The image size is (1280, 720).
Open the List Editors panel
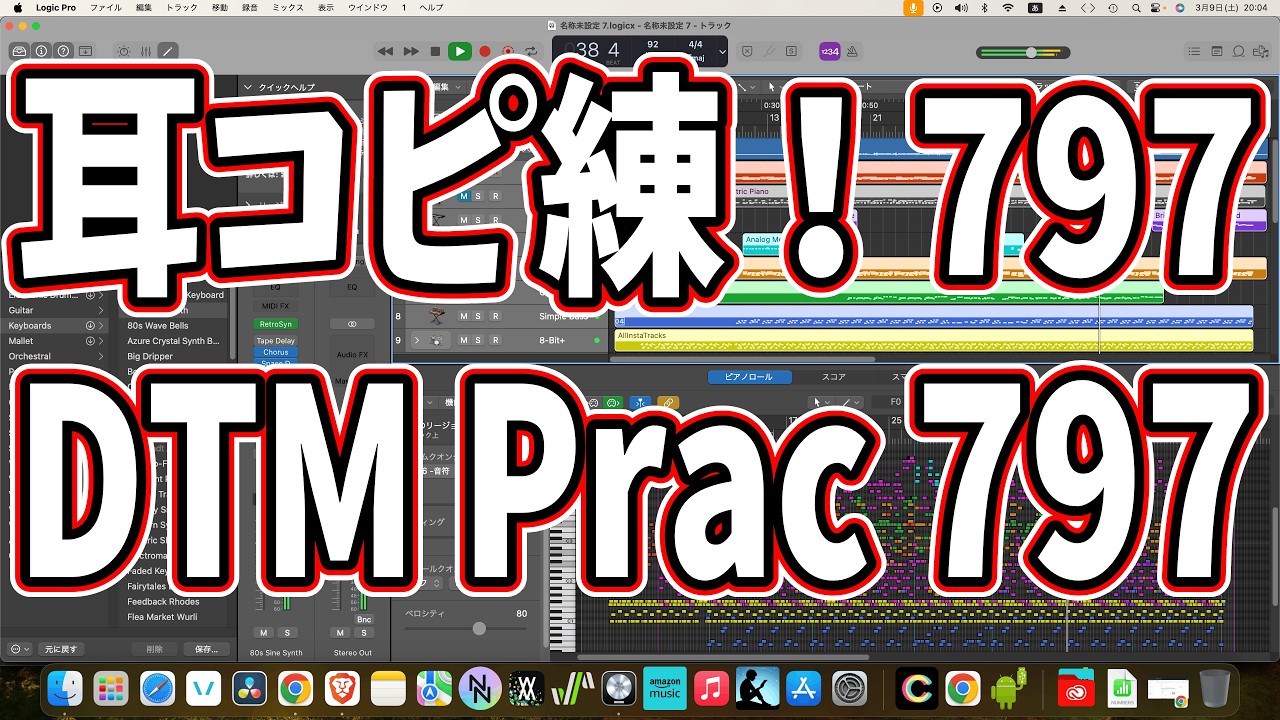[1194, 51]
